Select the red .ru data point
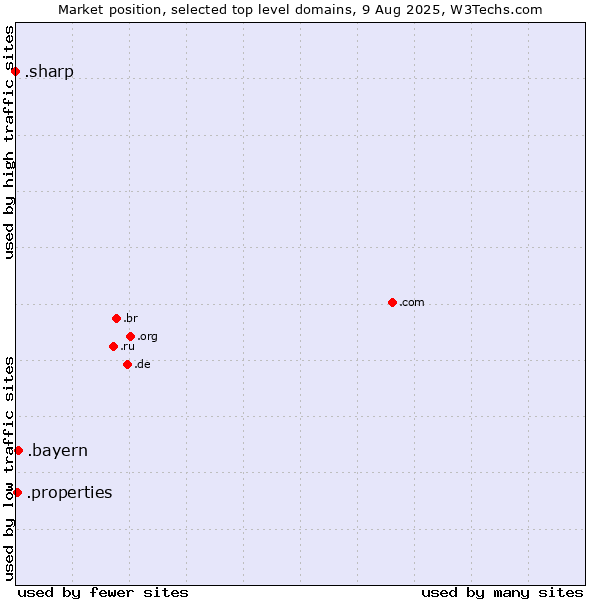Image resolution: width=600 pixels, height=600 pixels. coord(113,346)
